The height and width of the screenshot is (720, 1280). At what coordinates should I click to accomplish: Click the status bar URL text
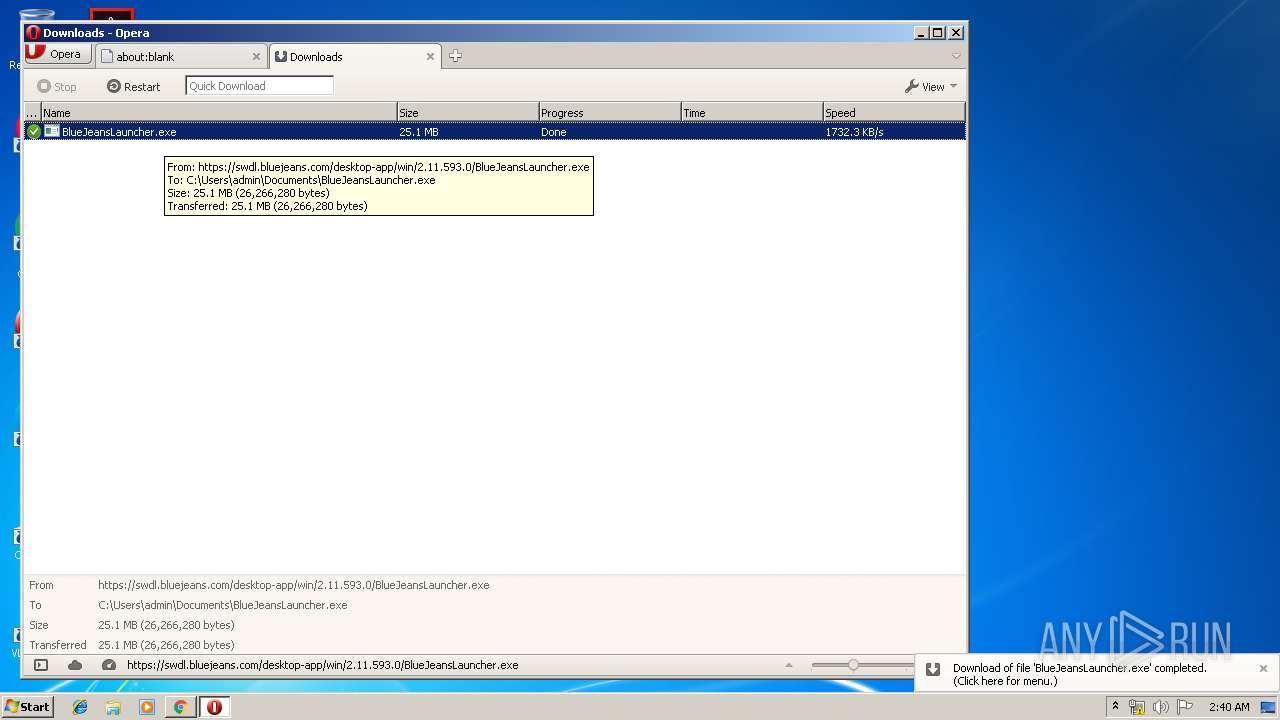pos(322,665)
